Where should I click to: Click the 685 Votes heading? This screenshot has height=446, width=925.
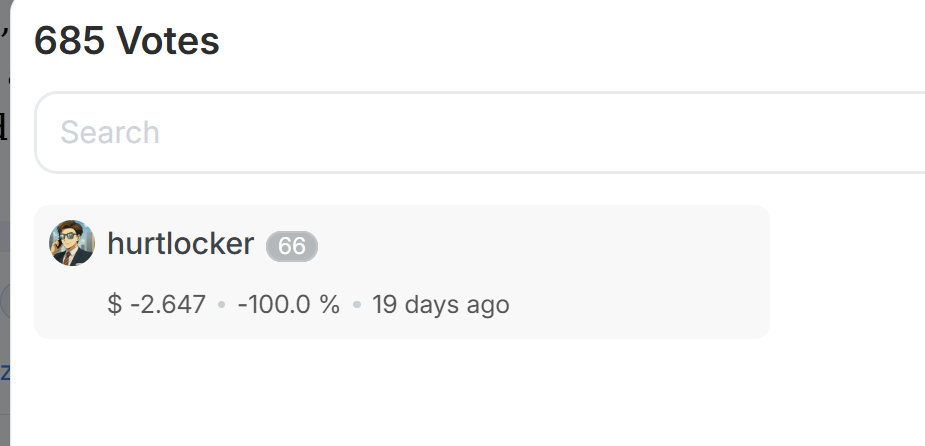click(x=127, y=41)
